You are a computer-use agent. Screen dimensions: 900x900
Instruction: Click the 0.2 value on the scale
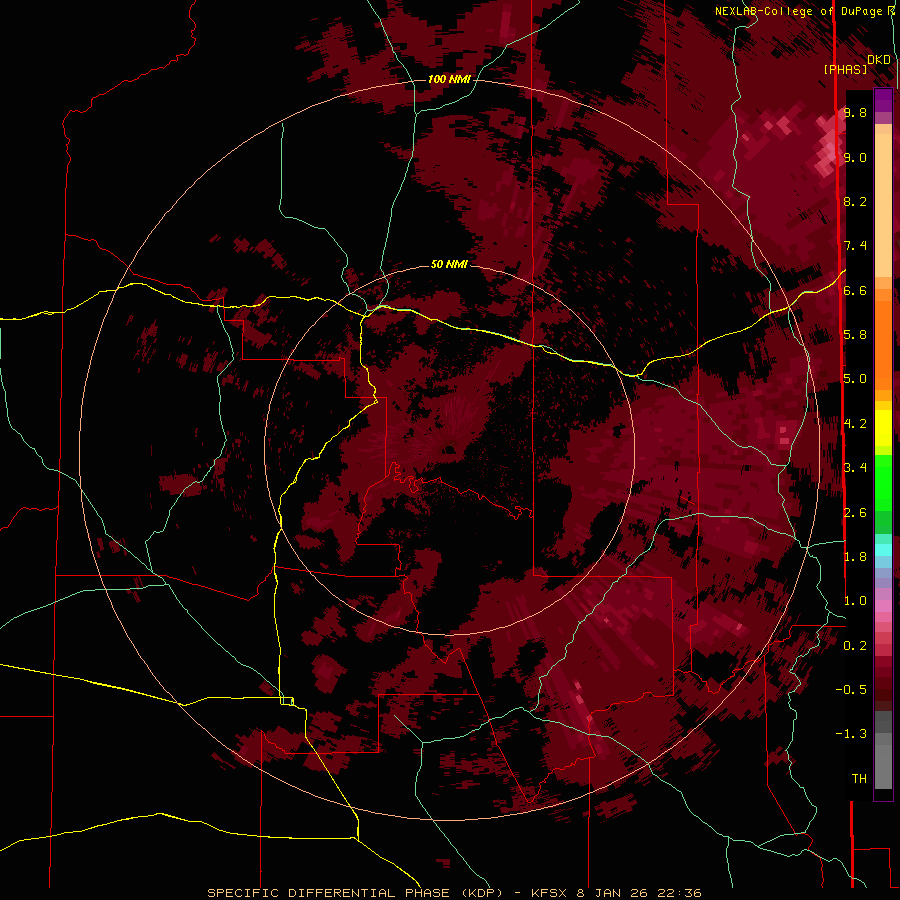click(855, 646)
